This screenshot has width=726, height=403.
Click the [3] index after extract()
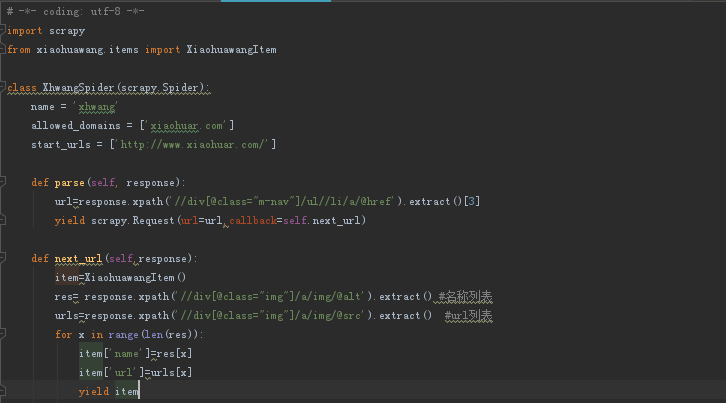point(472,202)
